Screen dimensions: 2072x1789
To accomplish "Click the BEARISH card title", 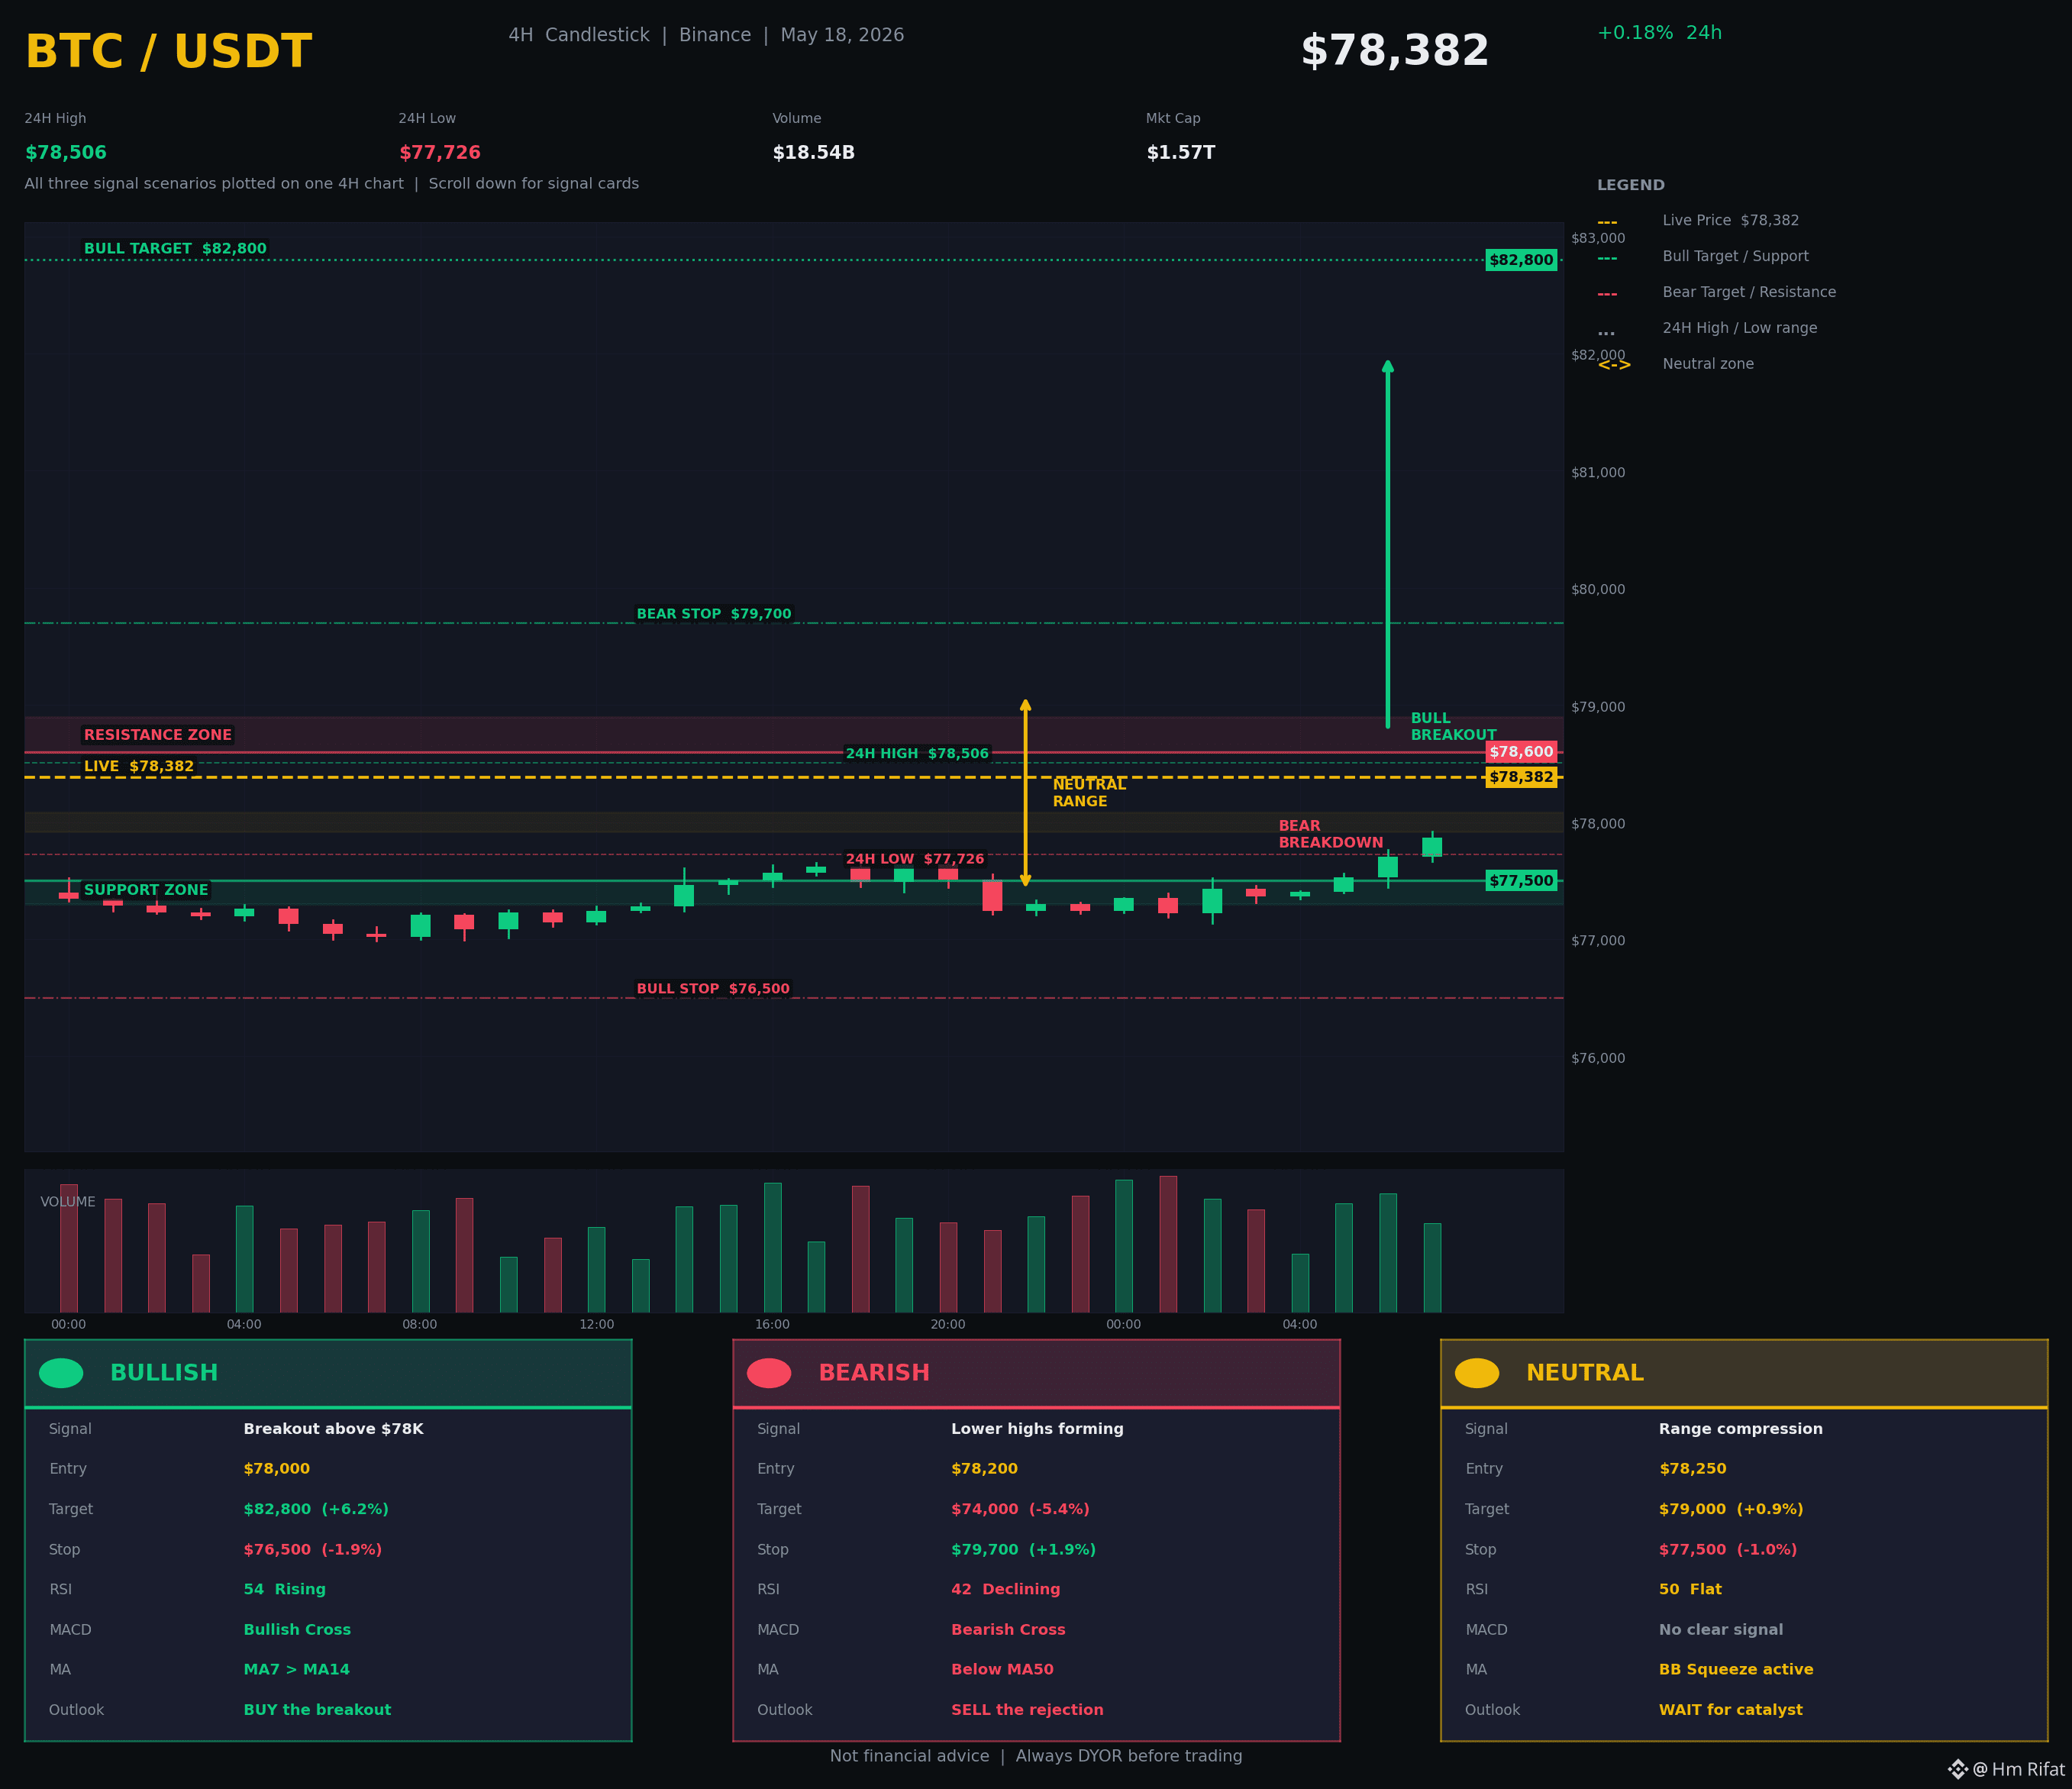I will pyautogui.click(x=874, y=1373).
